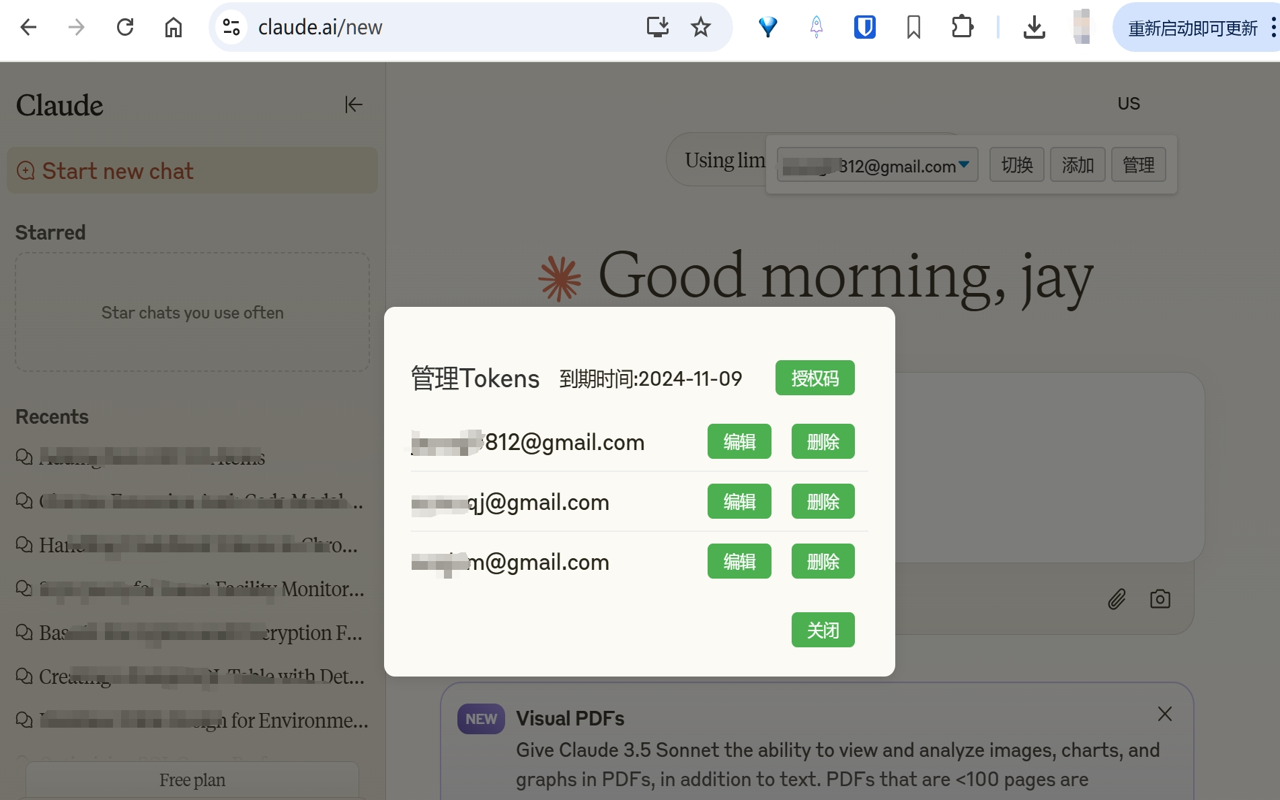The image size is (1280, 800).
Task: Open the rocket extension icon
Action: [816, 27]
